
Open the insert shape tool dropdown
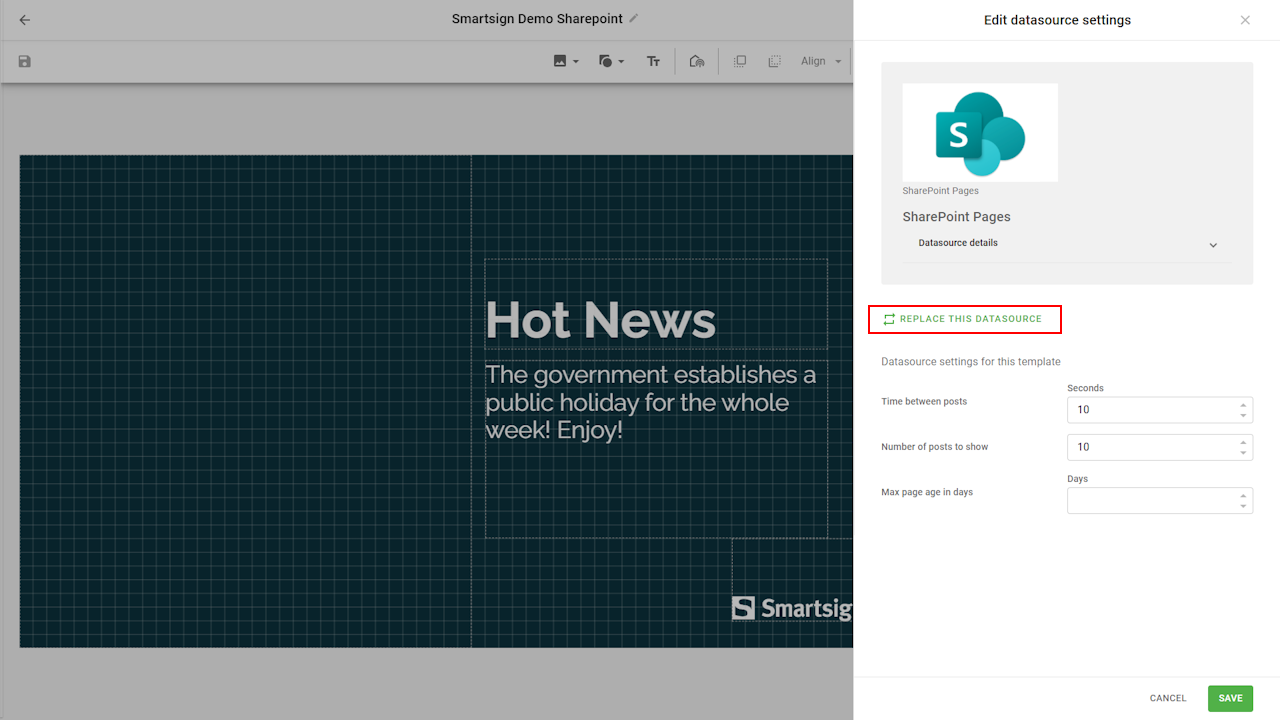click(610, 61)
